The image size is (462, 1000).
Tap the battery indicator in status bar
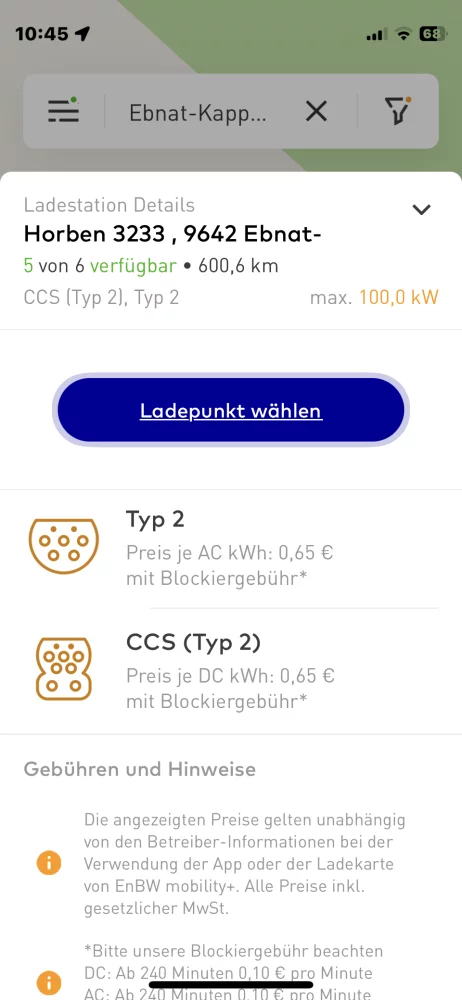(433, 34)
